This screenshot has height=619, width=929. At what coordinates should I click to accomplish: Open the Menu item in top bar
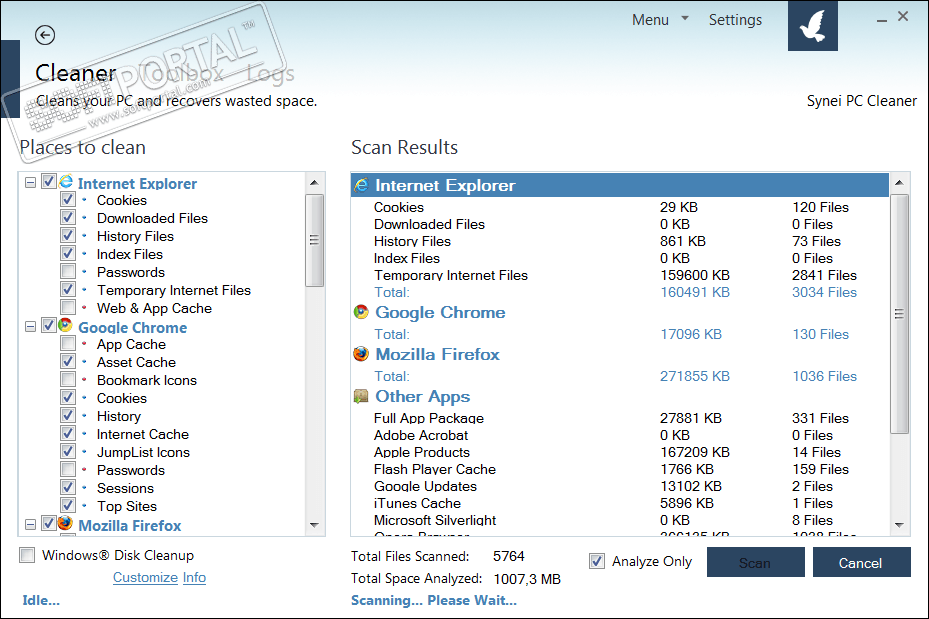[x=650, y=20]
